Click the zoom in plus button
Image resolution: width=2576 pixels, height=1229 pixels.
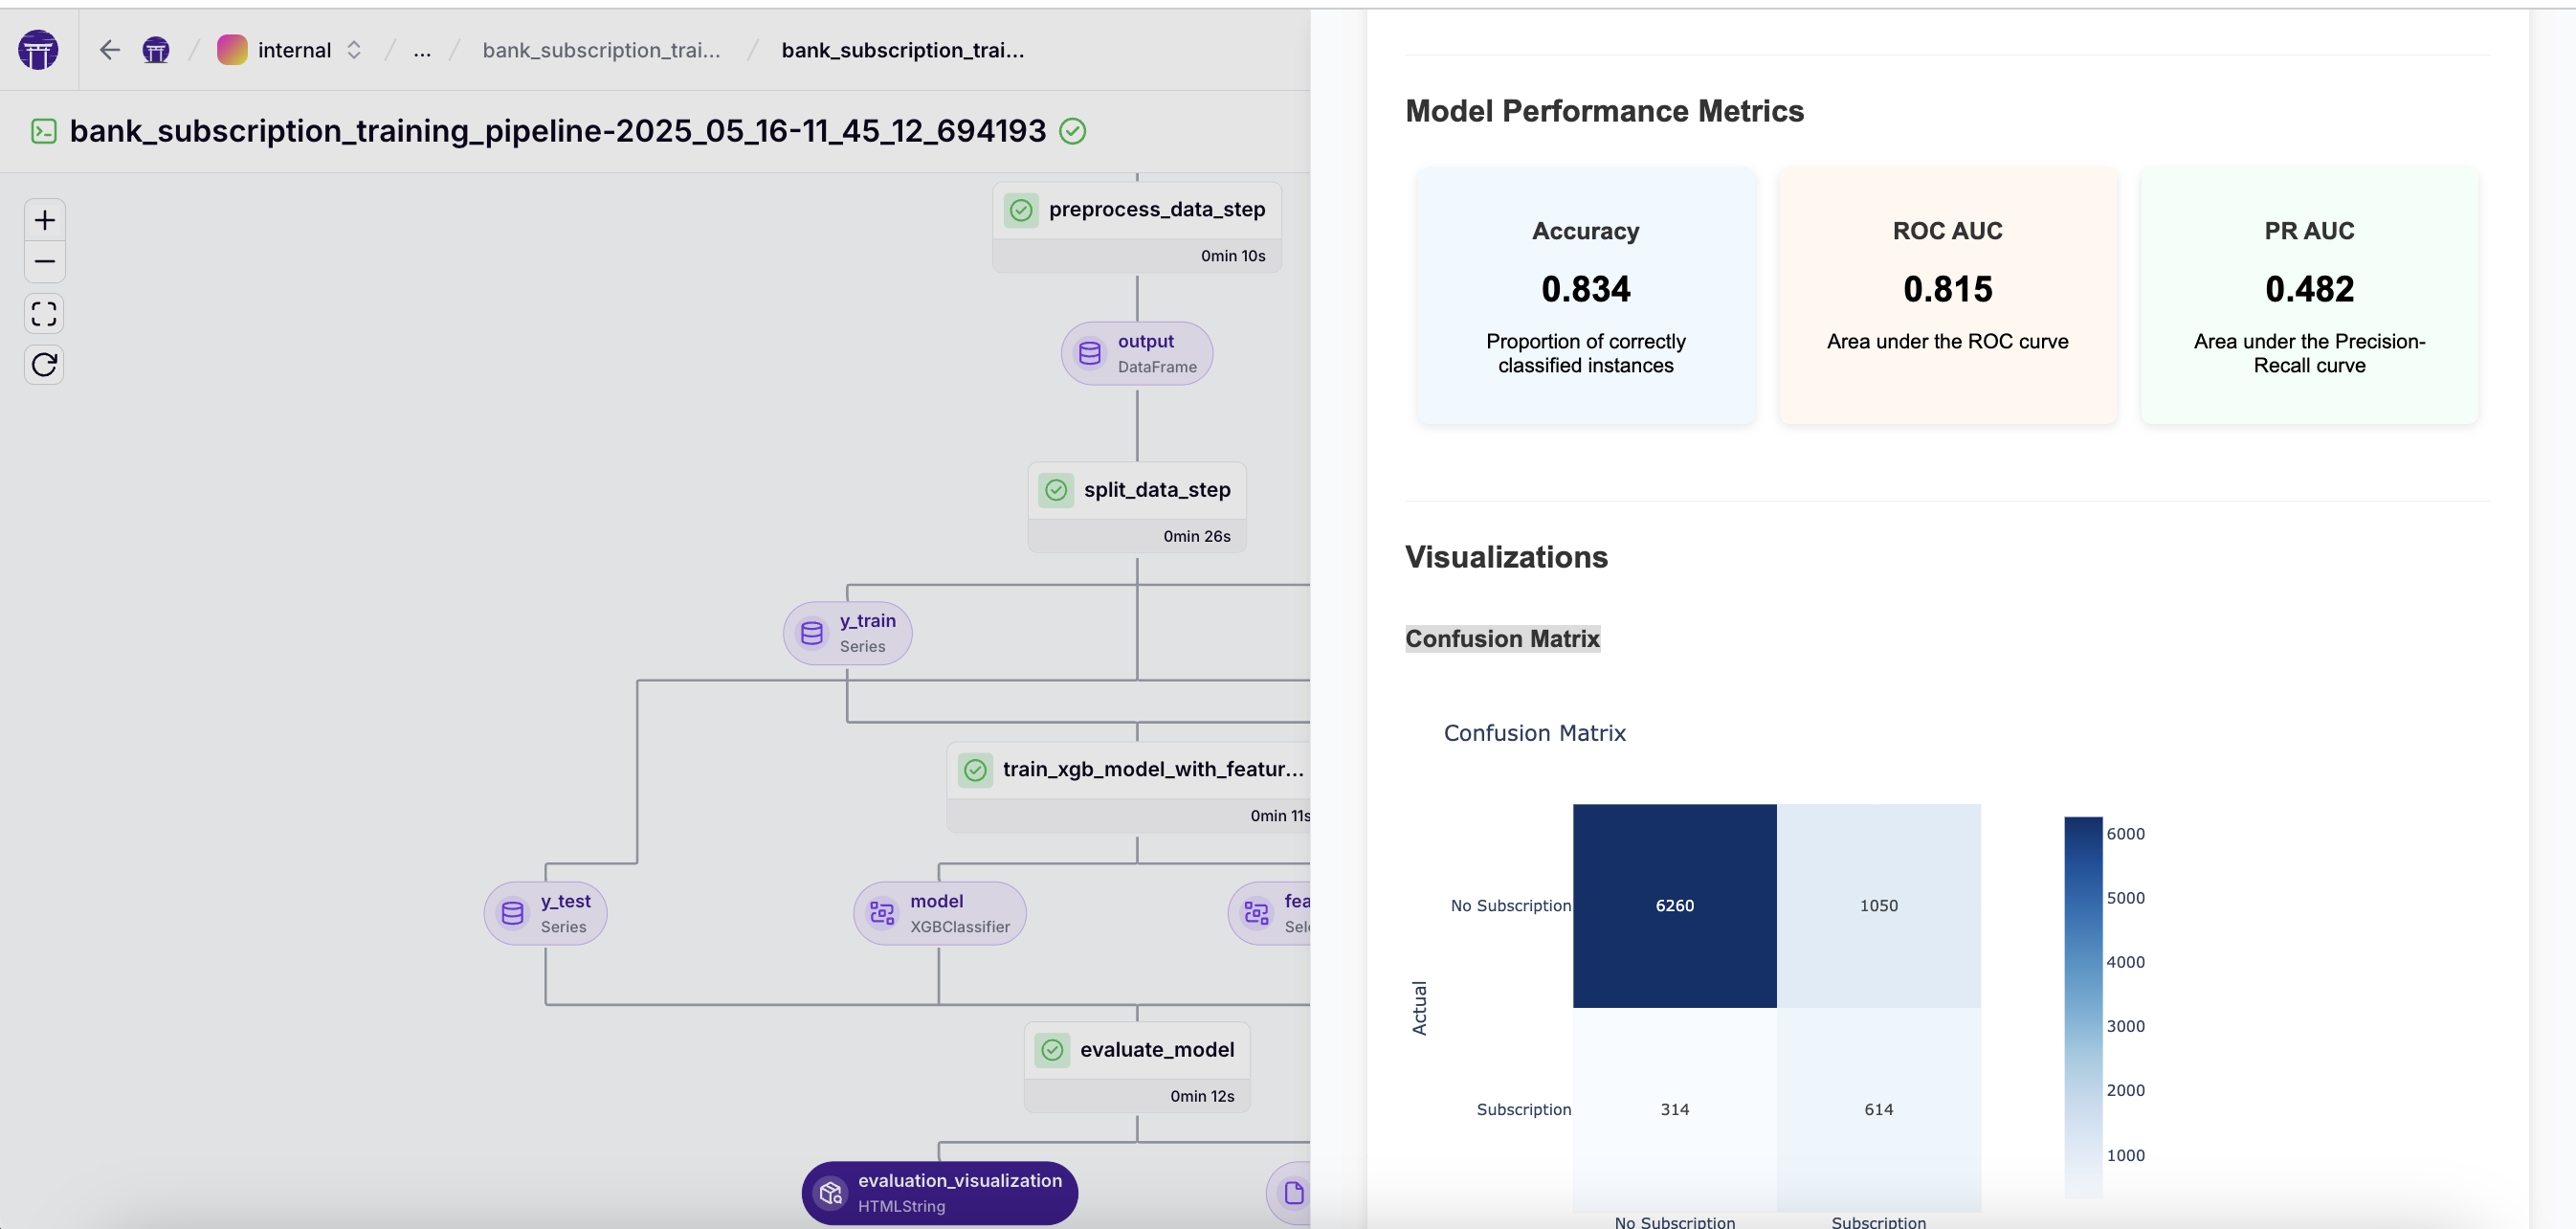(44, 220)
